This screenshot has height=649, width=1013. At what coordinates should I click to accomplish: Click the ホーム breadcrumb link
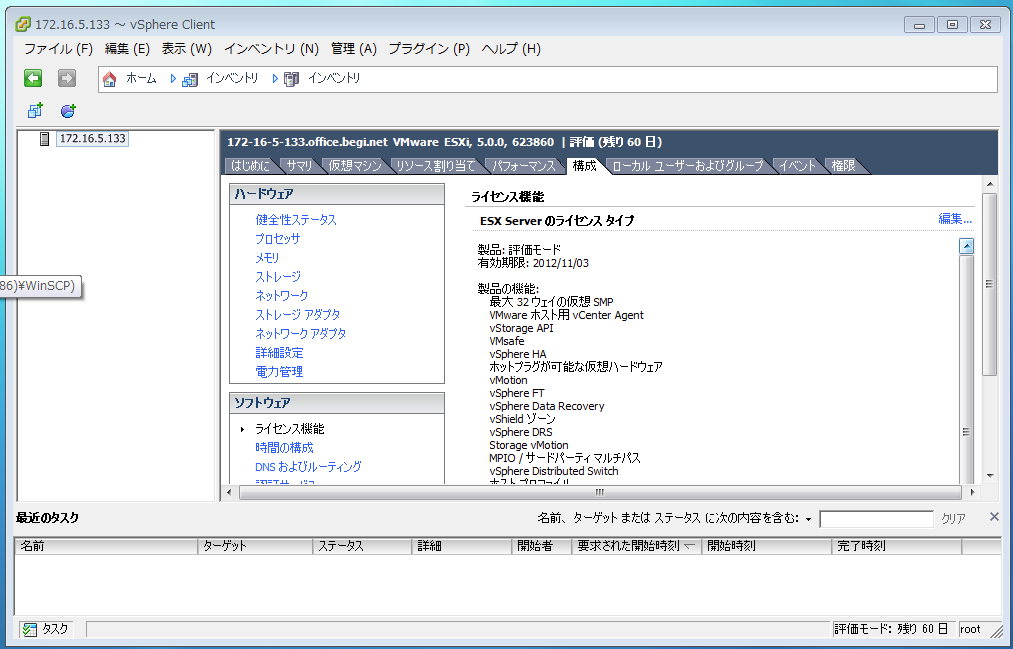(x=141, y=79)
